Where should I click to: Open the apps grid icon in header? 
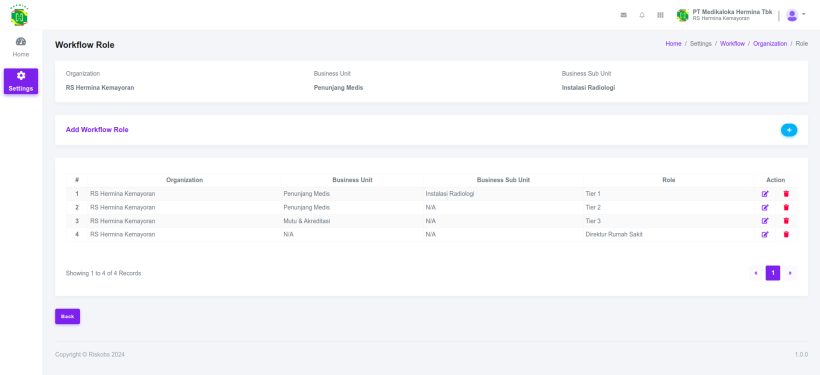point(660,15)
